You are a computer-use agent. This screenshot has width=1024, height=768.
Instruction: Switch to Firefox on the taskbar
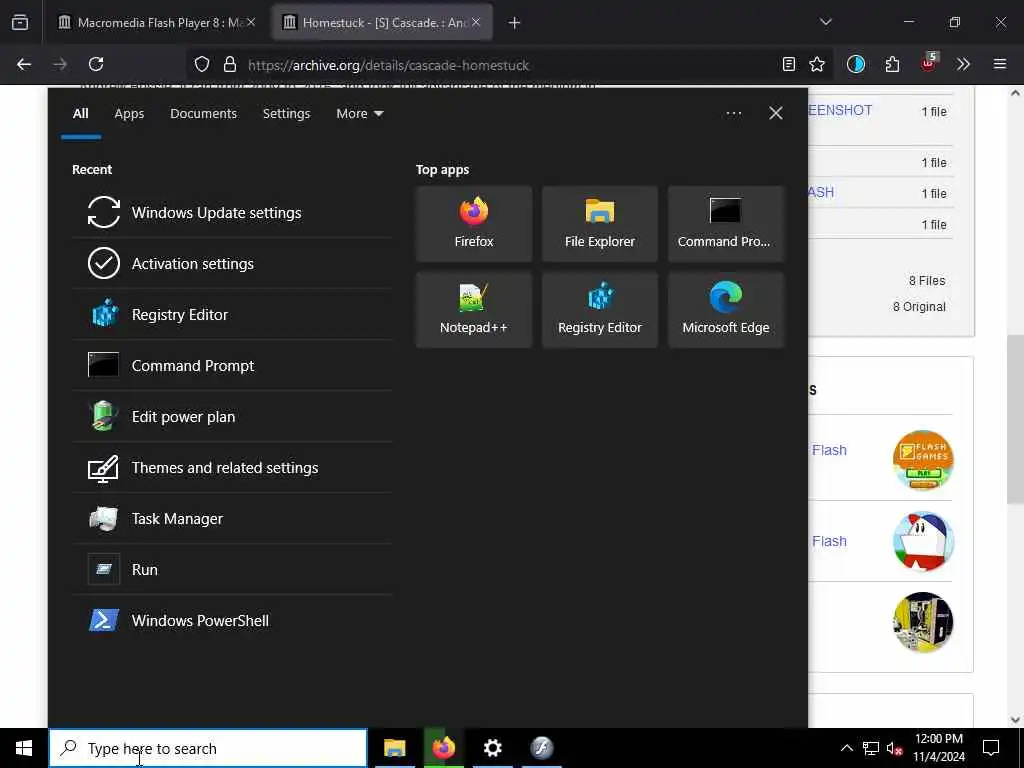tap(443, 748)
